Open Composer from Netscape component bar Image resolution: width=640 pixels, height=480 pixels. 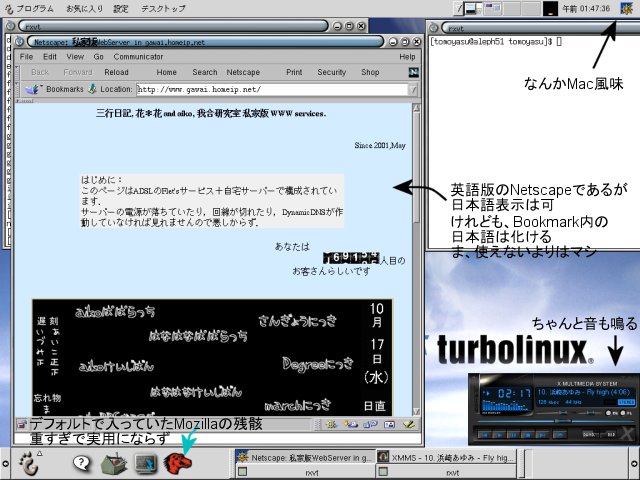click(409, 424)
